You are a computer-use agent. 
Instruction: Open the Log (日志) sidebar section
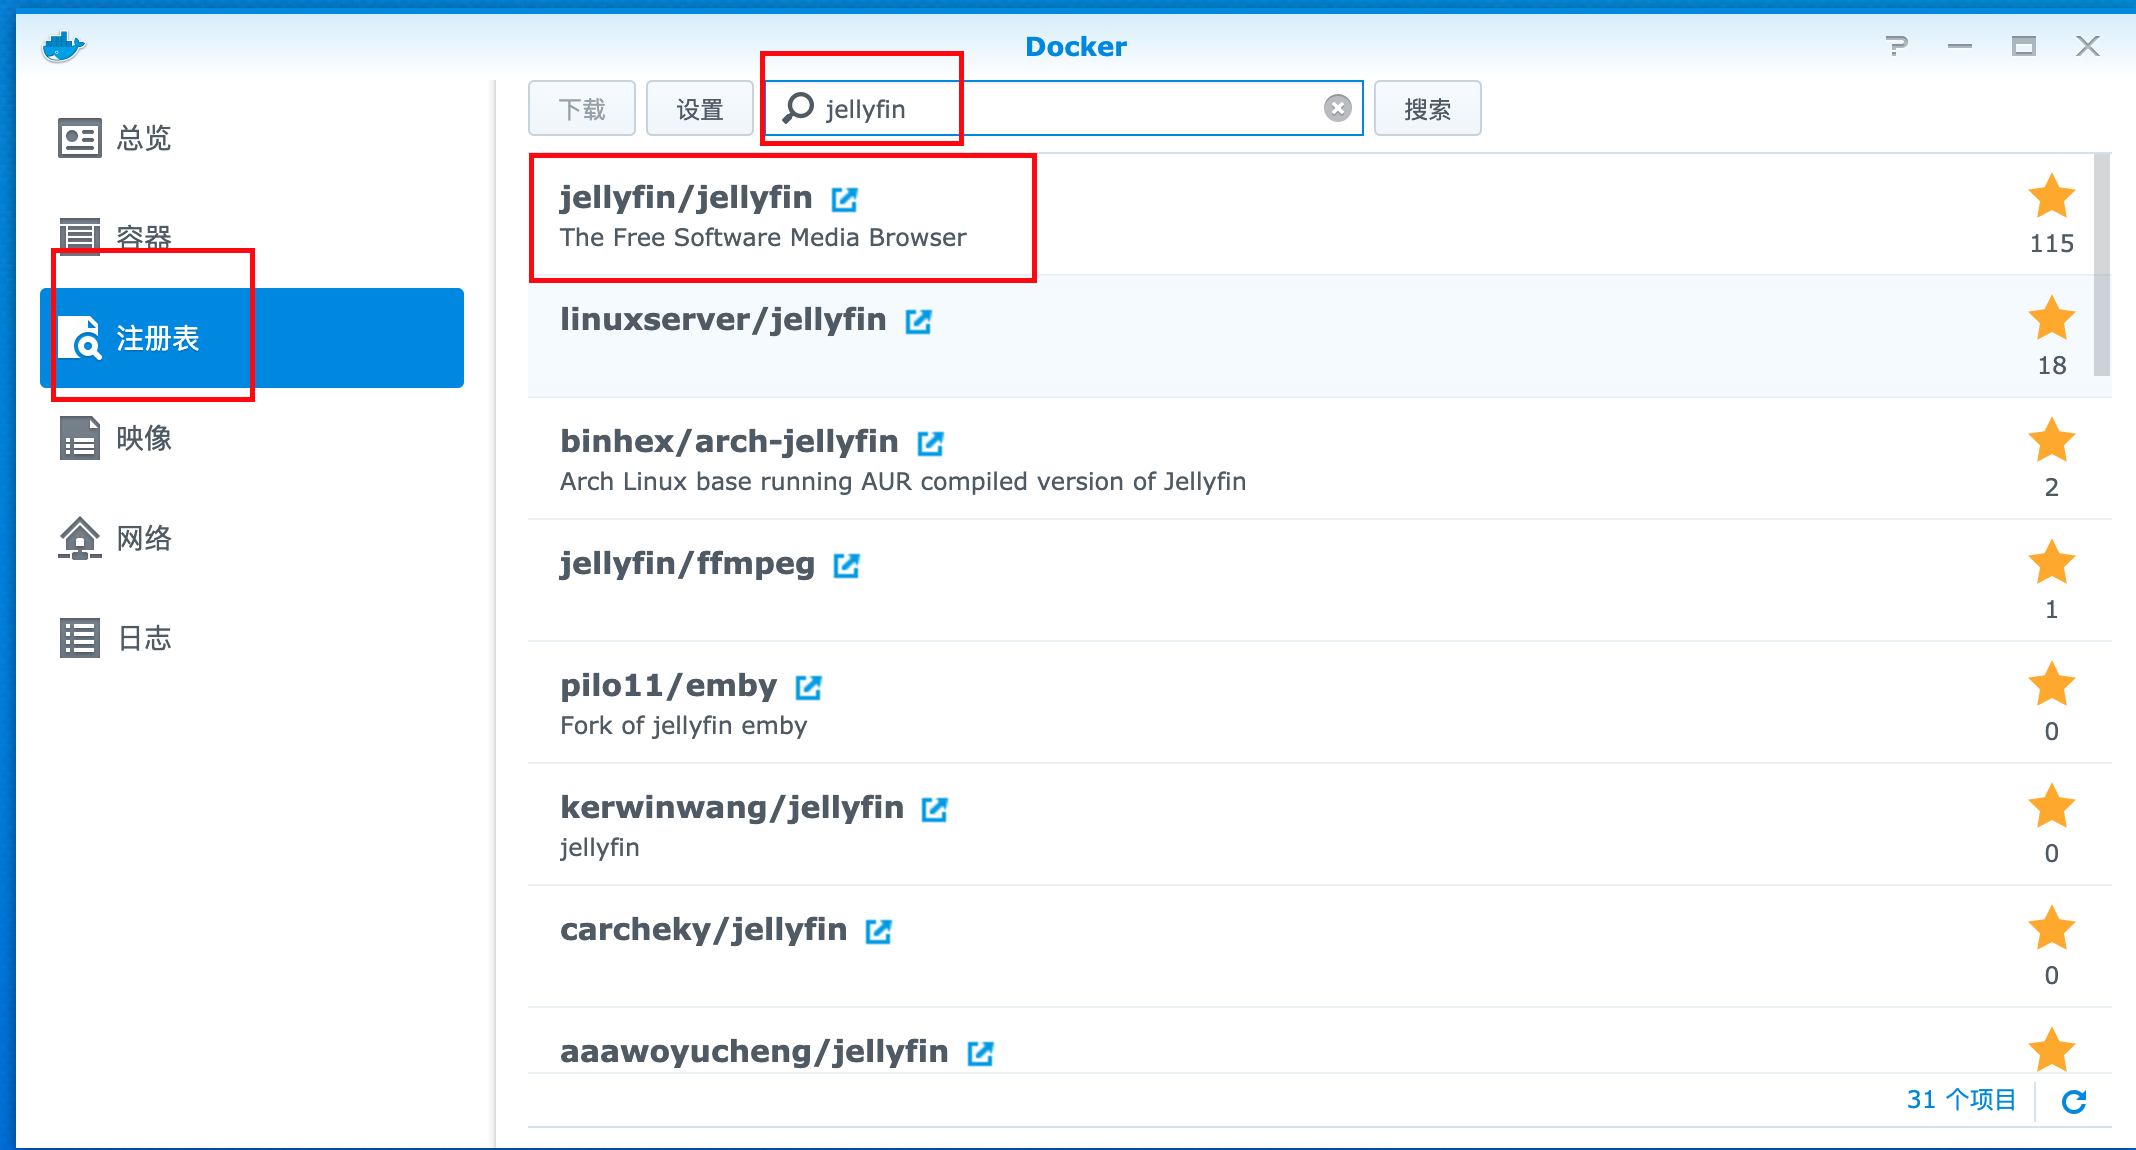[x=252, y=638]
